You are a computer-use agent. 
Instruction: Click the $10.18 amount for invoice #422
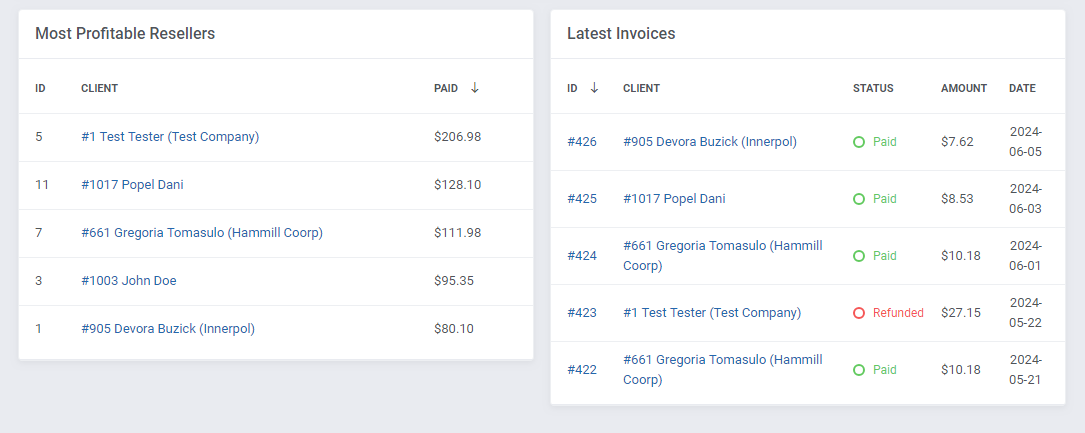click(961, 370)
